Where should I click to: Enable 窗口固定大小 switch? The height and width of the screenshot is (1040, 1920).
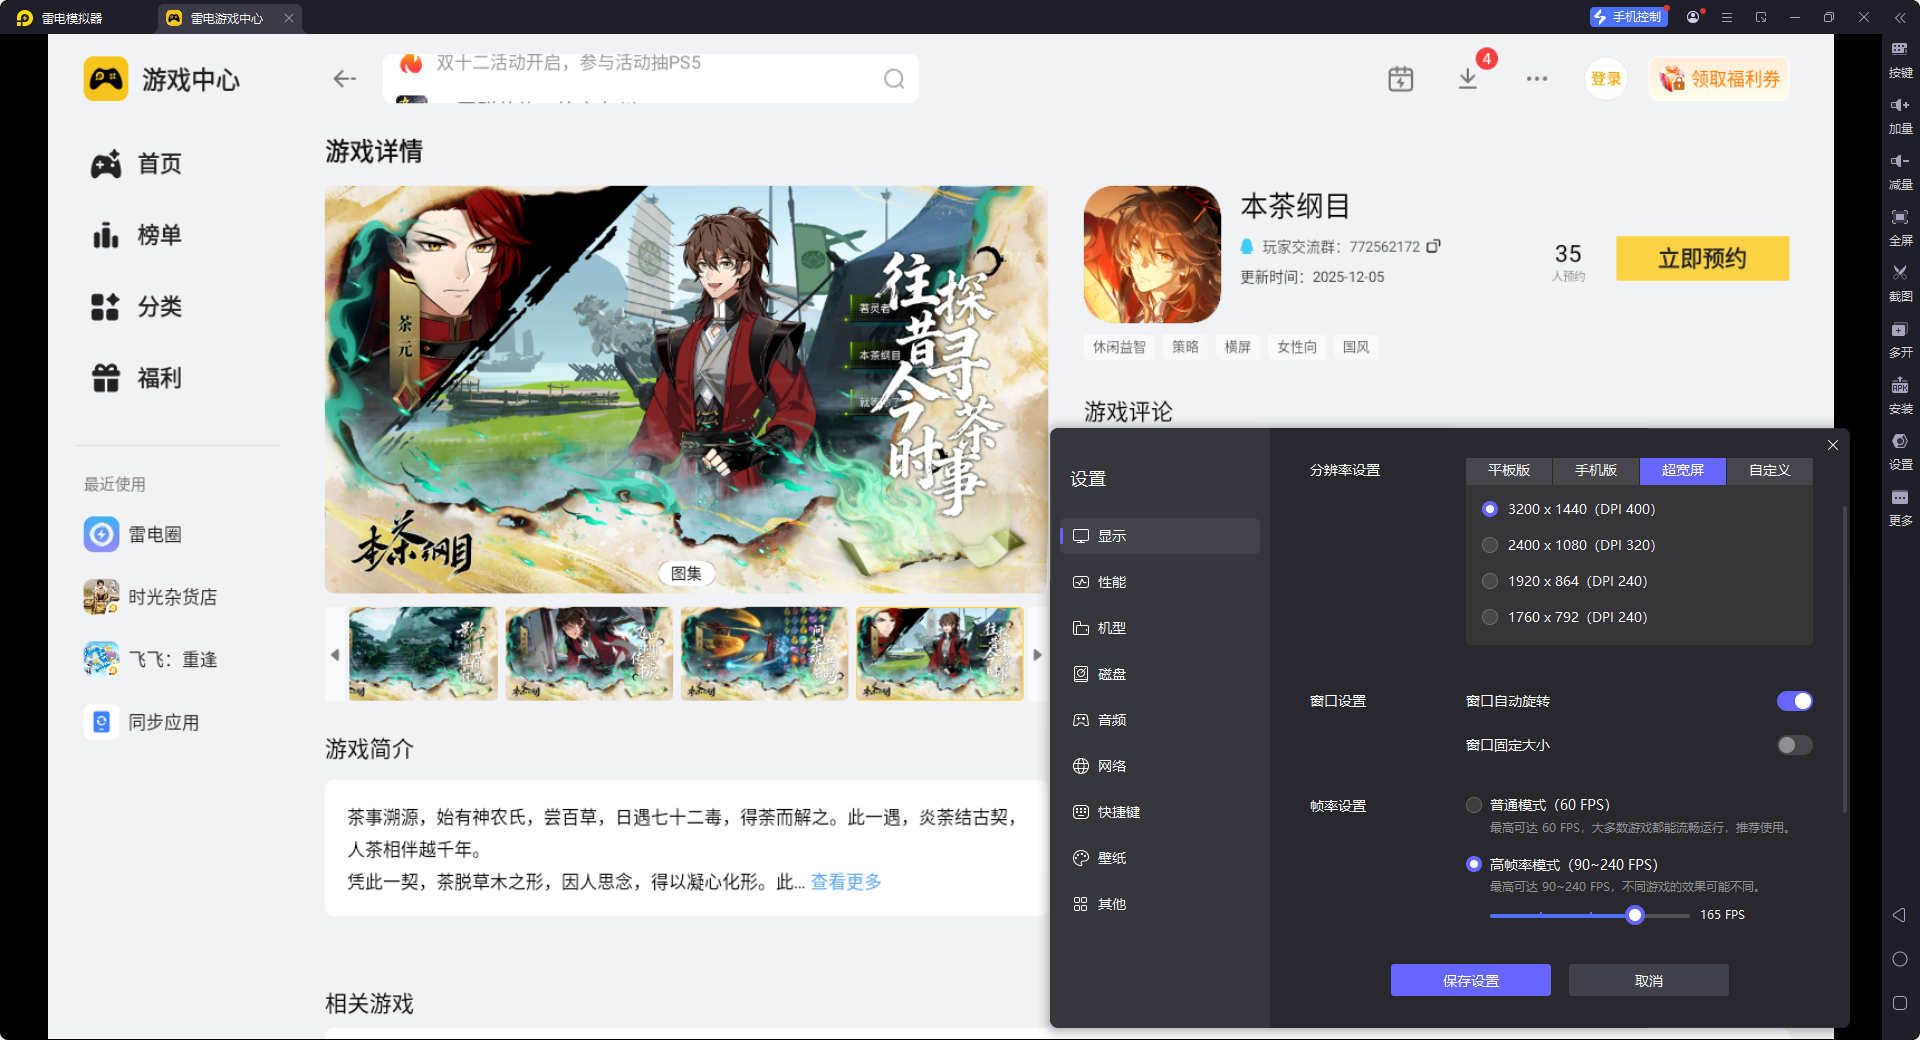point(1794,745)
